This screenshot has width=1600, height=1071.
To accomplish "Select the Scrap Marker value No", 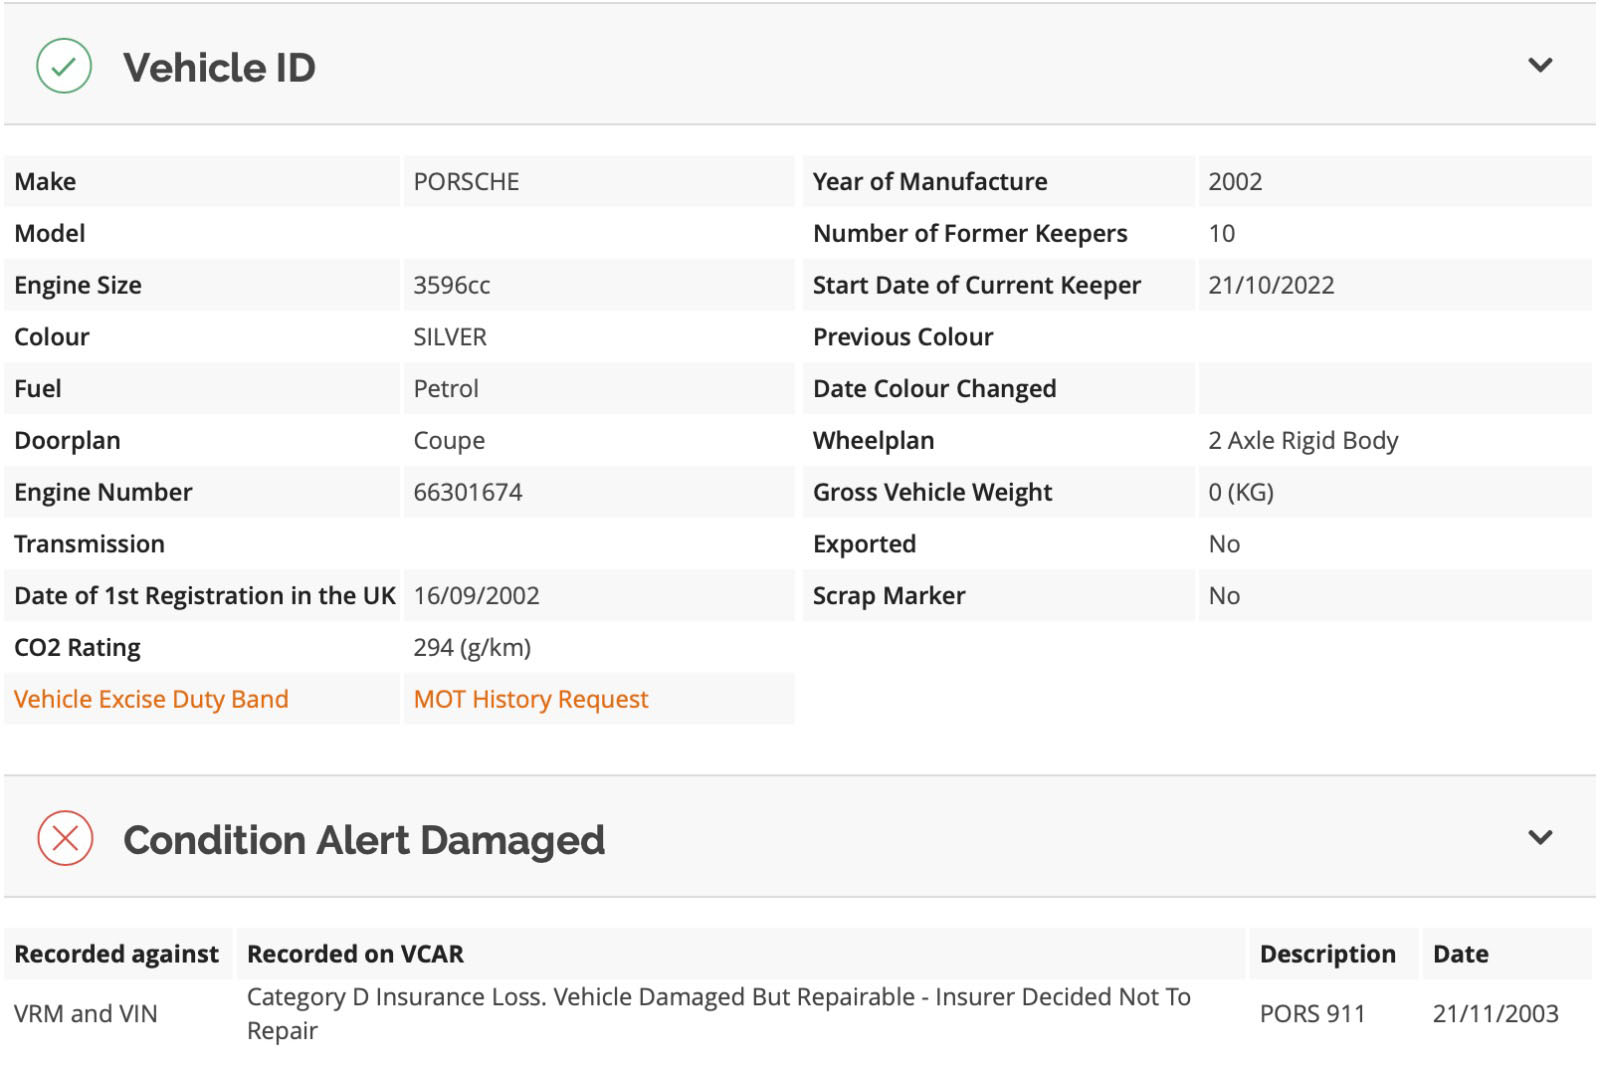I will 1224,596.
